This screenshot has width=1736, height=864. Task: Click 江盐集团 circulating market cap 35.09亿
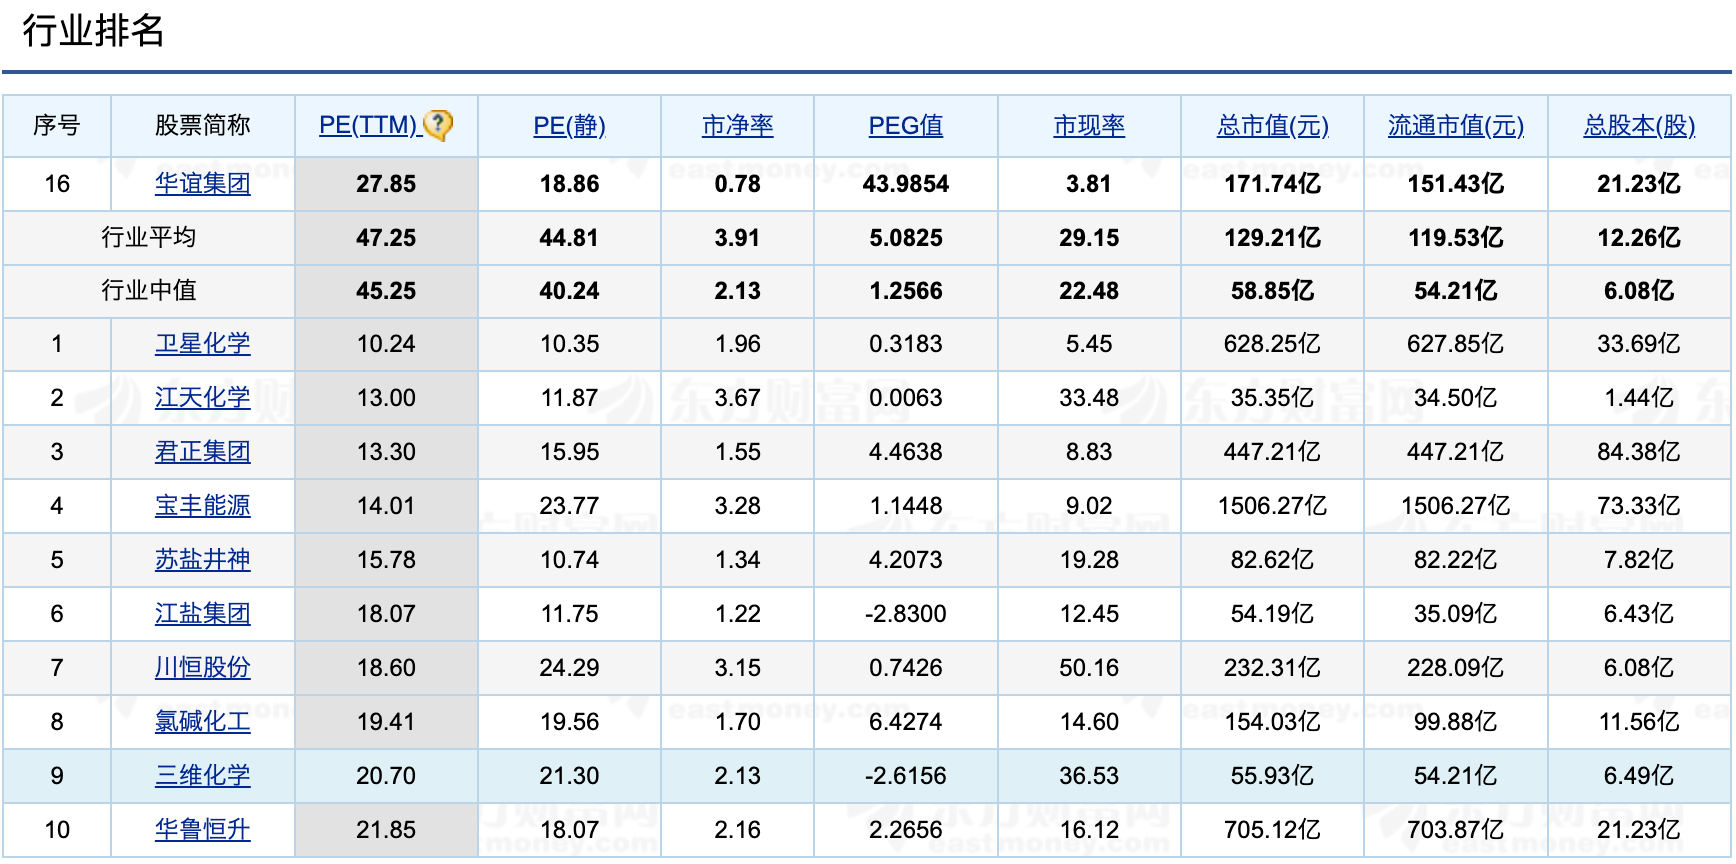1456,614
